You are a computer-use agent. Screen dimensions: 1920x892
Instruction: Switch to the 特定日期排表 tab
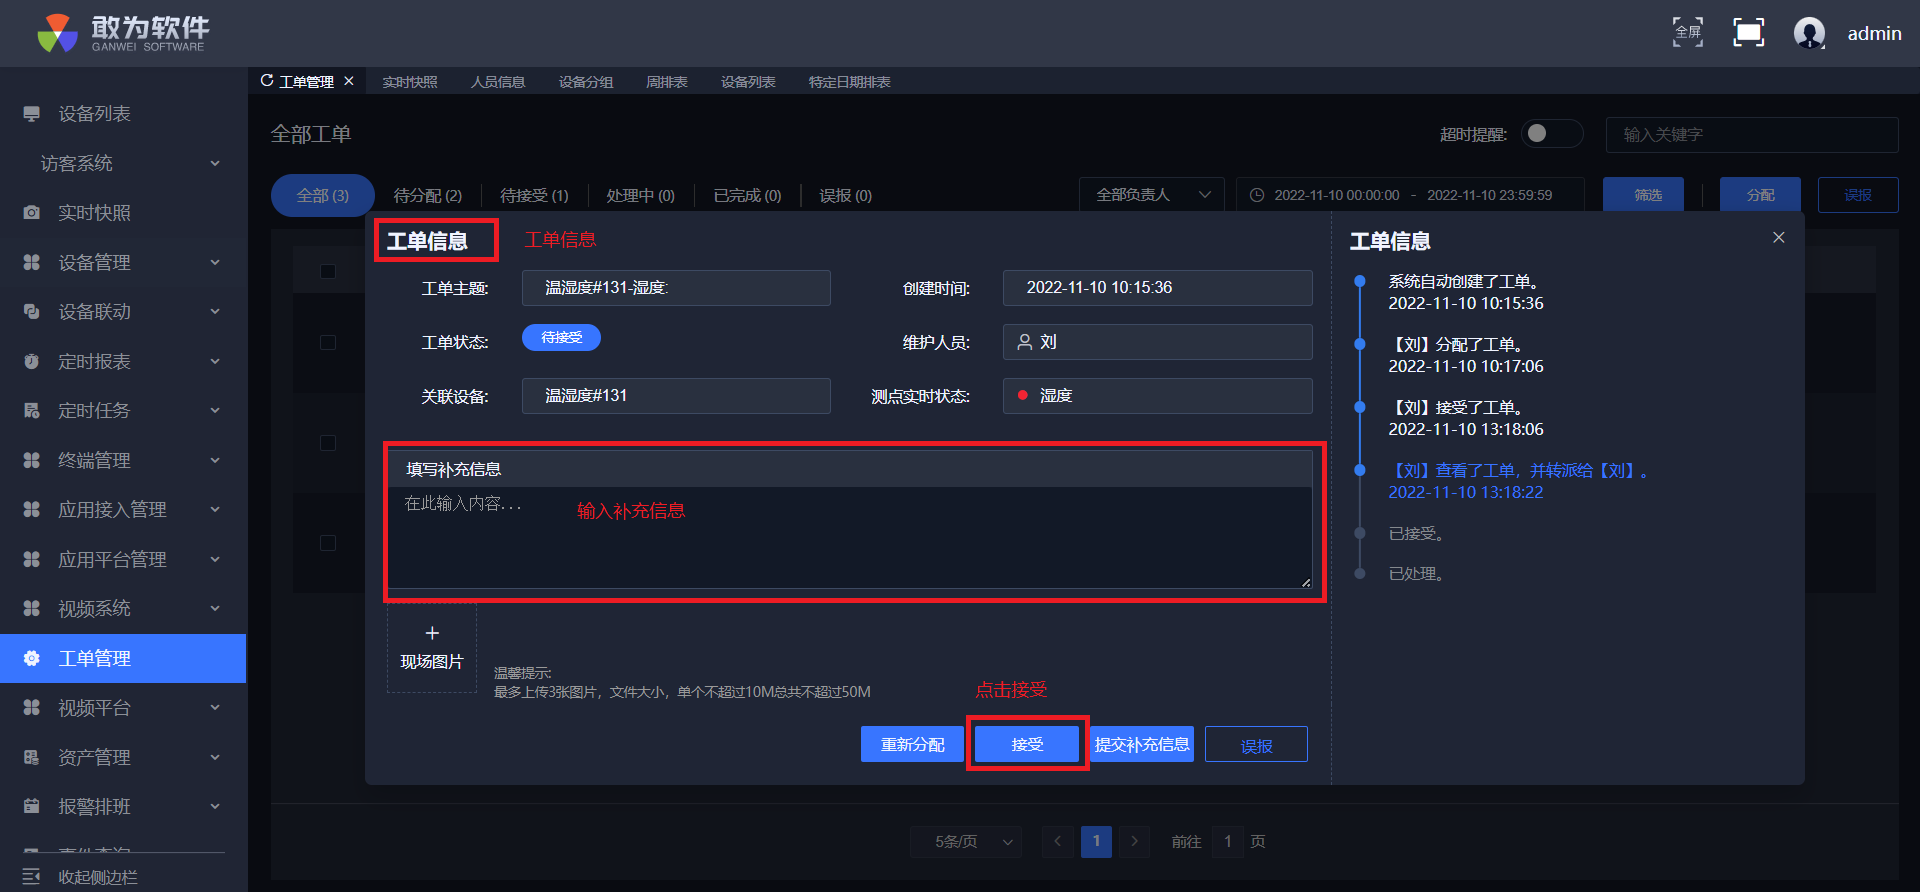849,82
